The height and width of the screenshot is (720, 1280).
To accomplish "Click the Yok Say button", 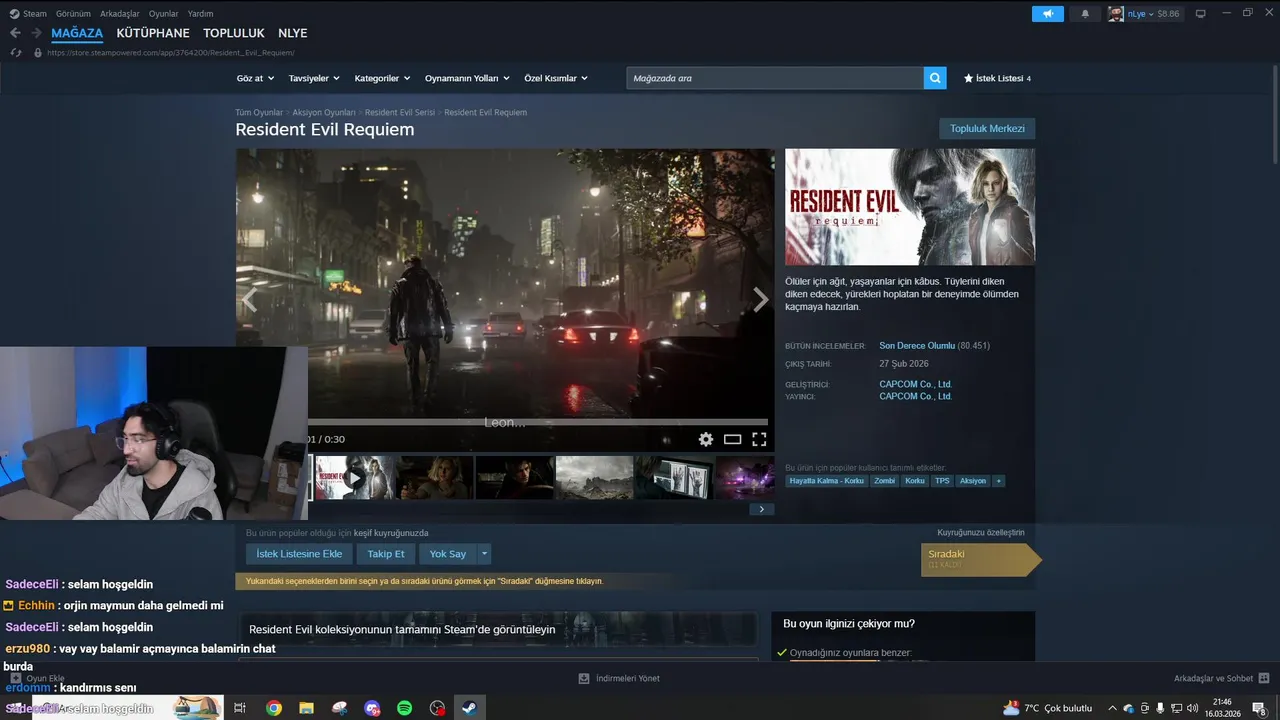I will coord(448,554).
